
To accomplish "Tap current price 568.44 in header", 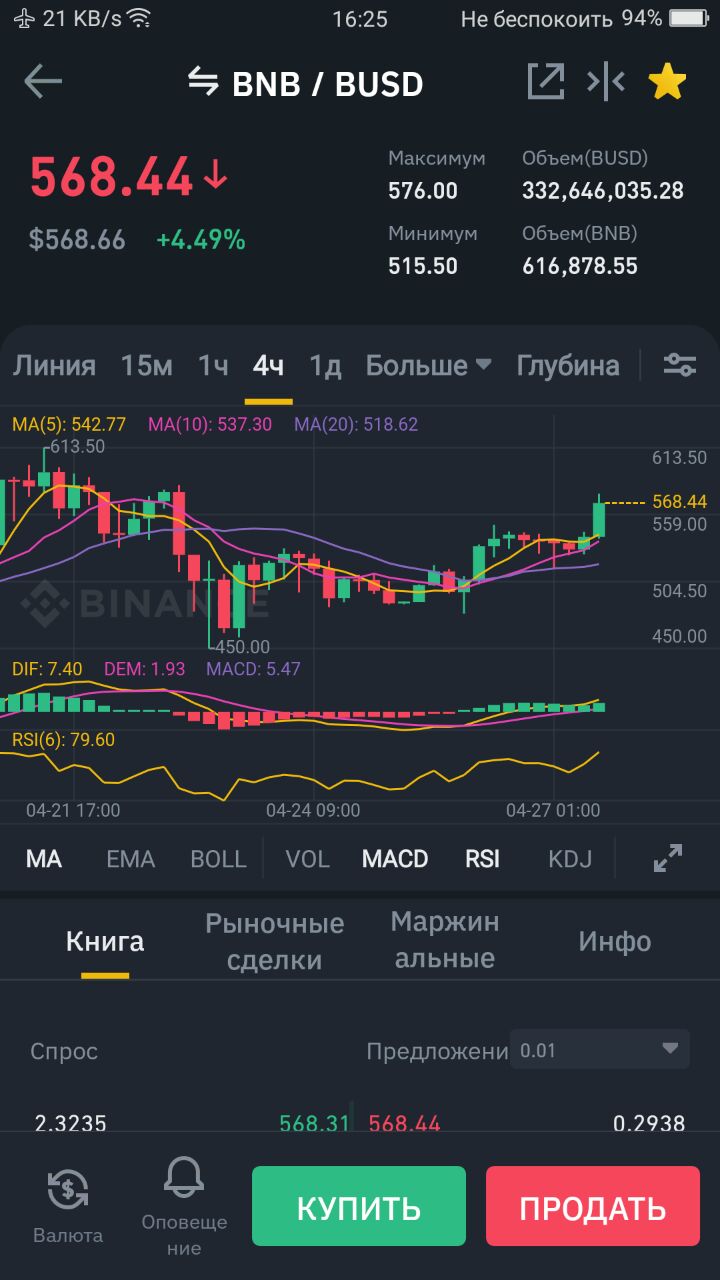I will (x=111, y=178).
